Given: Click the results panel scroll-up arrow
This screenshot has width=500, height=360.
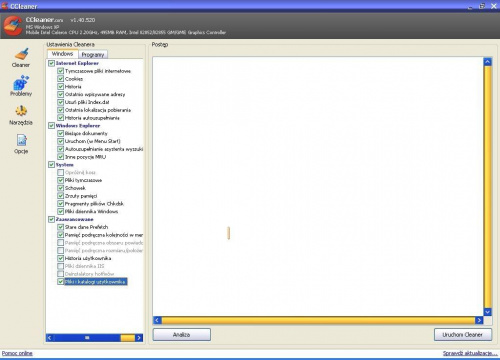Looking at the screenshot, I should [x=488, y=62].
